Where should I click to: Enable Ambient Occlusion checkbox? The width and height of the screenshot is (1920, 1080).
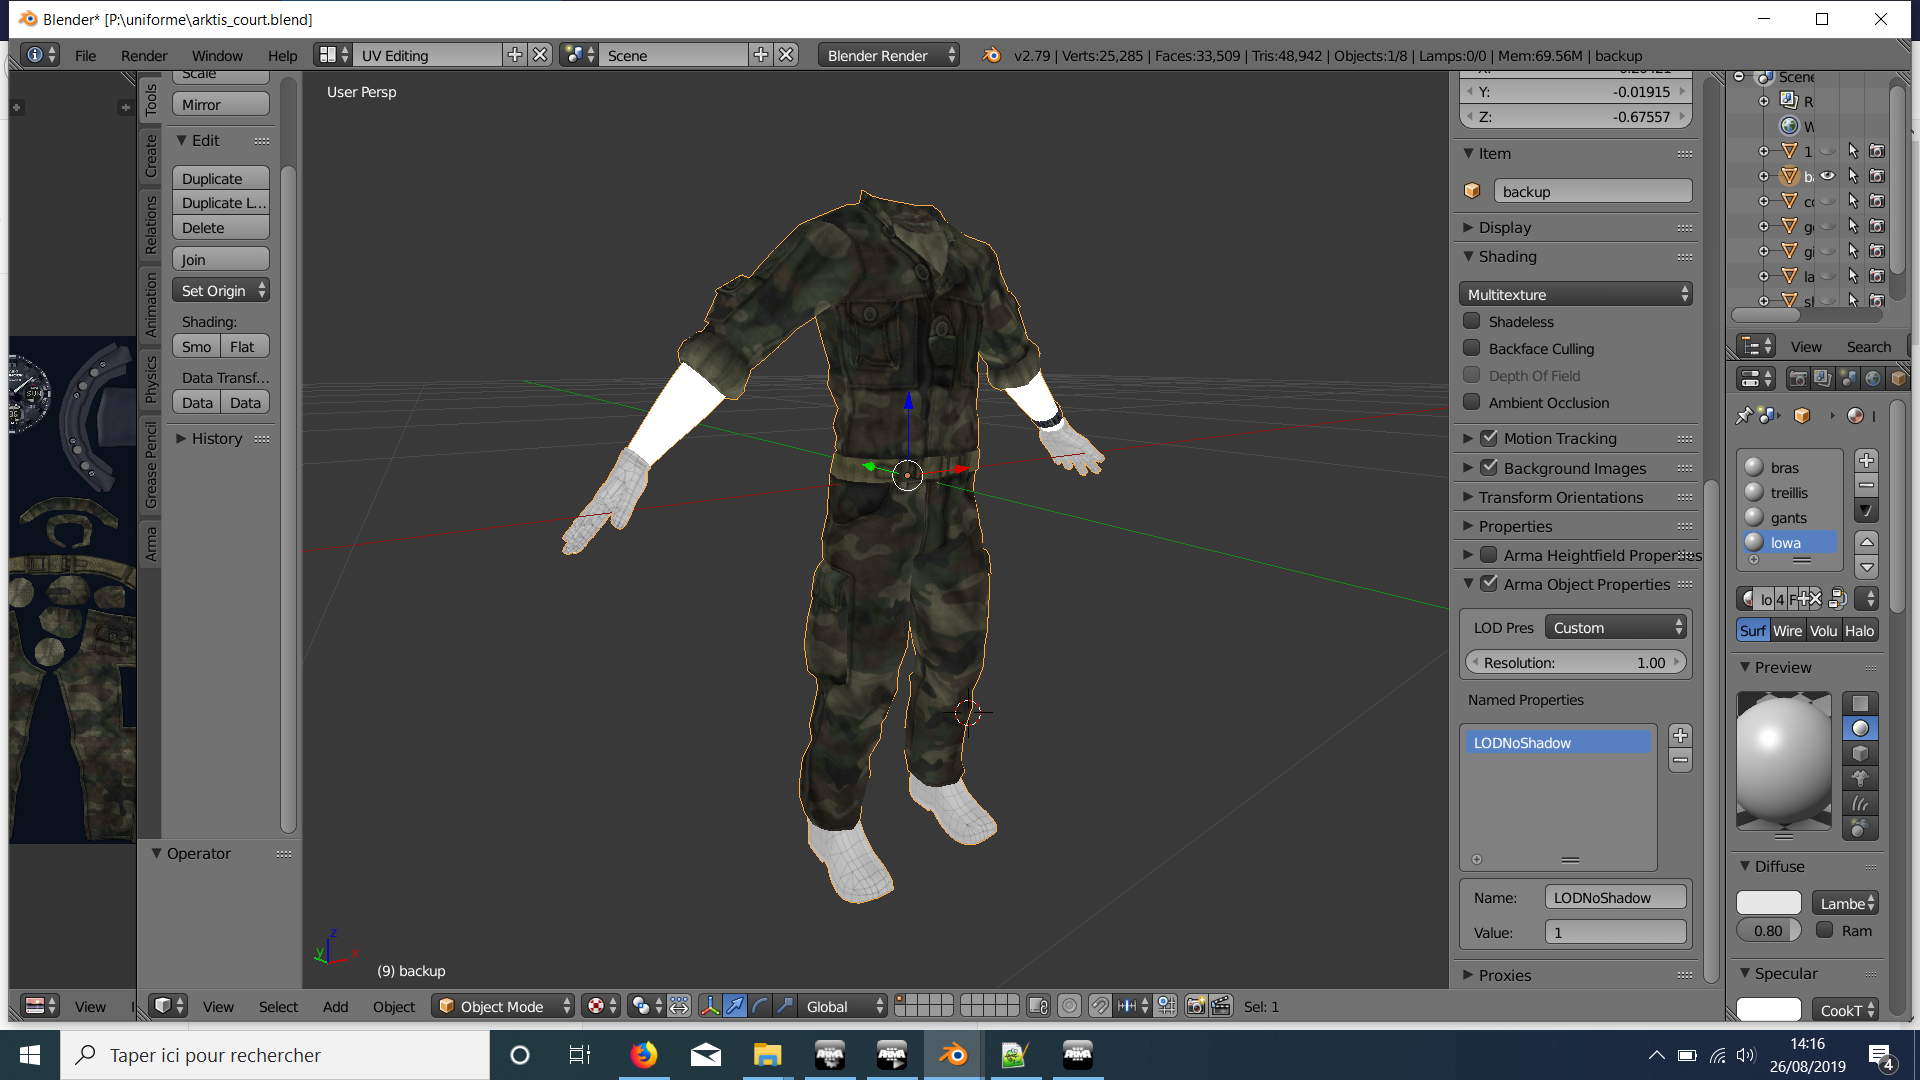pos(1472,402)
